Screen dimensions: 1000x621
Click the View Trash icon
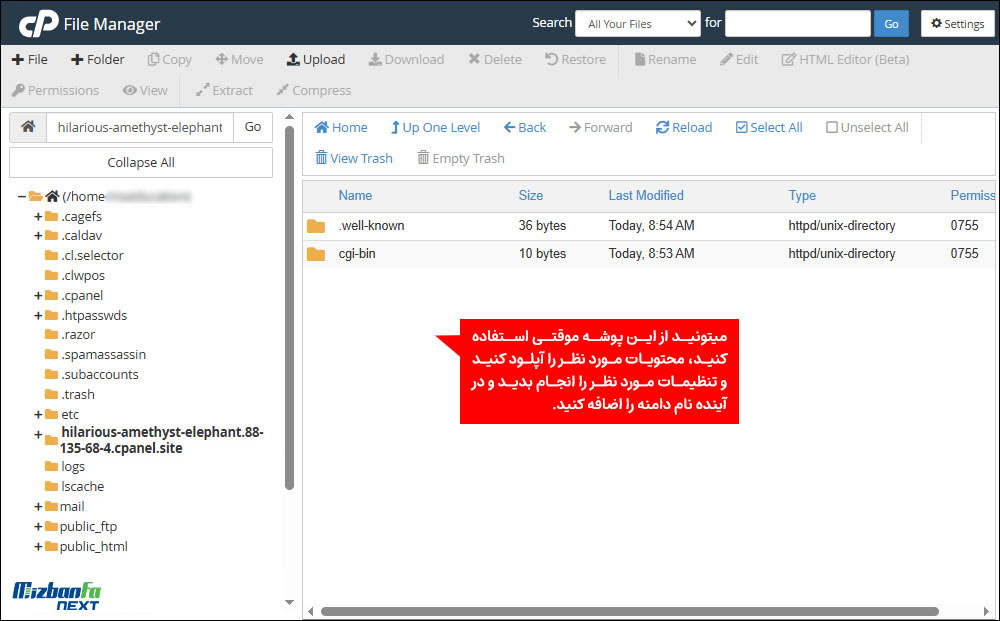point(353,158)
